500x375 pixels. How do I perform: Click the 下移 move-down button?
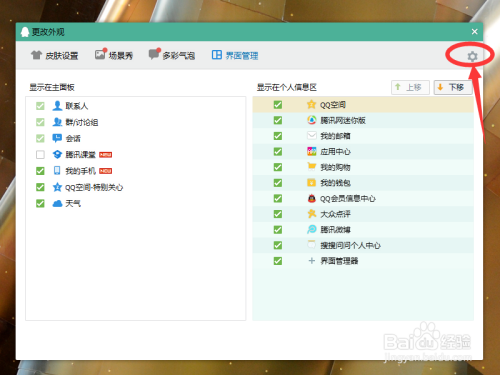453,87
